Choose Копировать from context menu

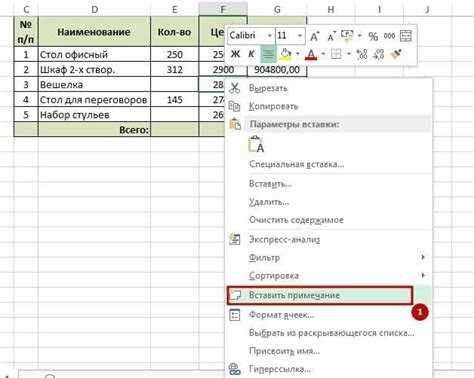tap(329, 106)
